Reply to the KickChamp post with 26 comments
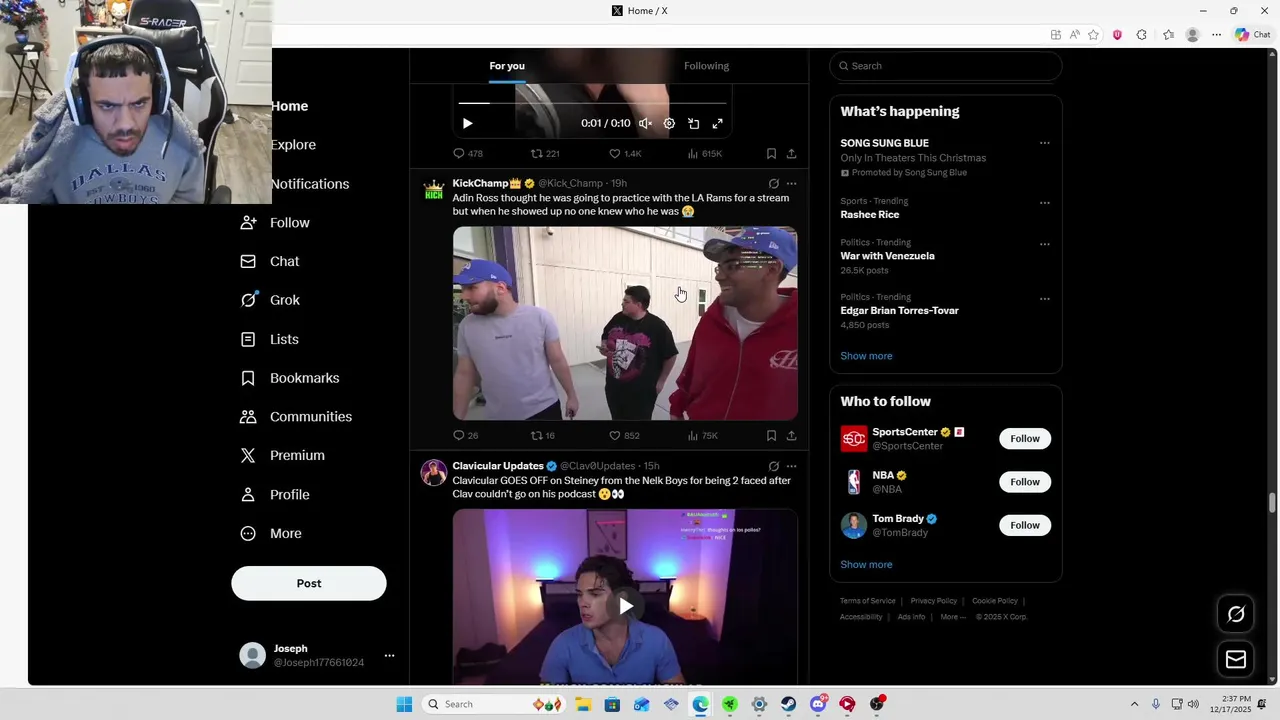This screenshot has height=720, width=1280. [x=466, y=435]
